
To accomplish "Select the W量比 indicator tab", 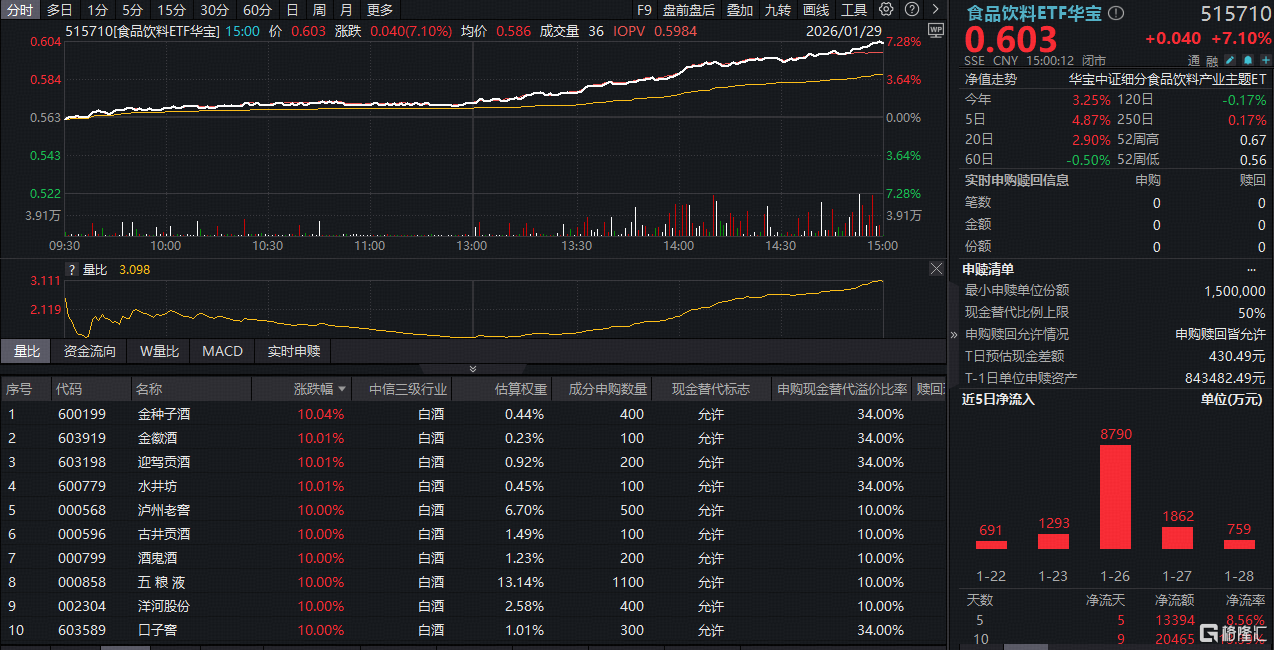I will tap(159, 351).
